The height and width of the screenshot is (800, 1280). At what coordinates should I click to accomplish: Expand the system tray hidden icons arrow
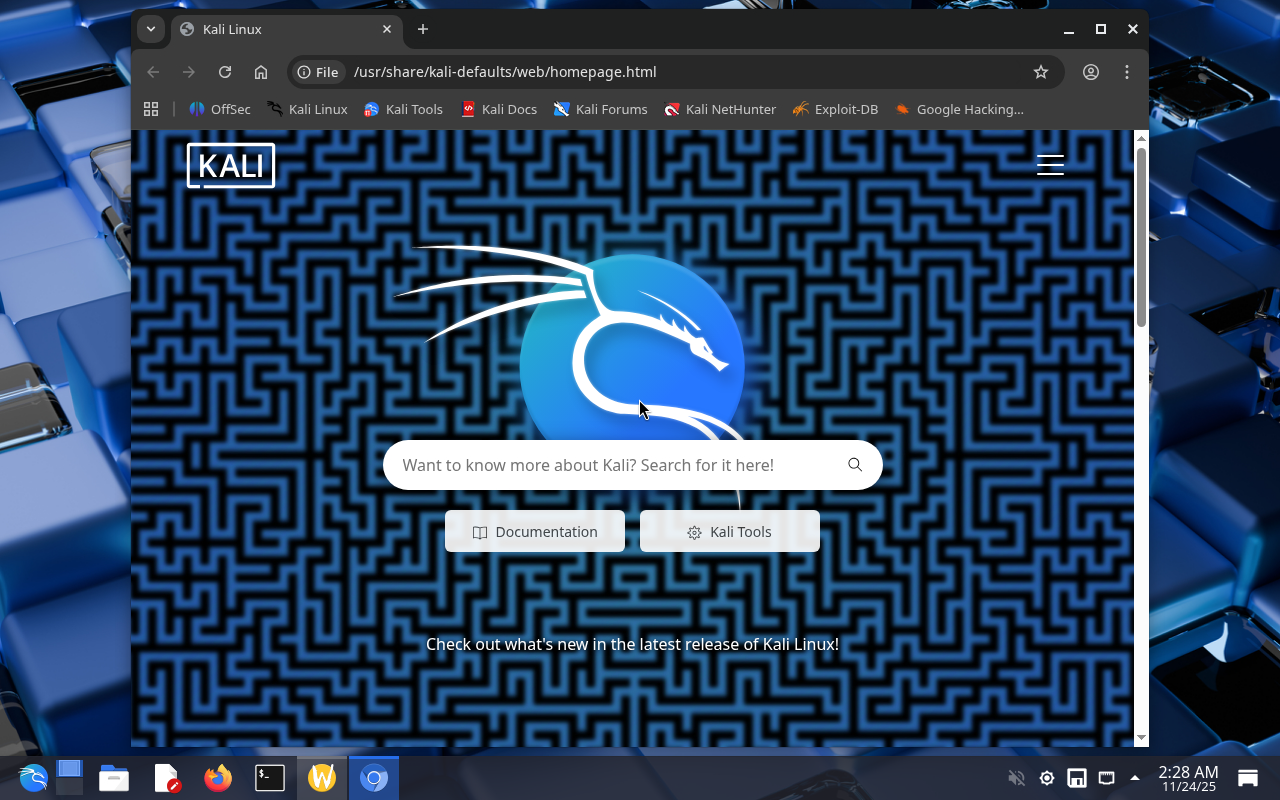(1134, 778)
